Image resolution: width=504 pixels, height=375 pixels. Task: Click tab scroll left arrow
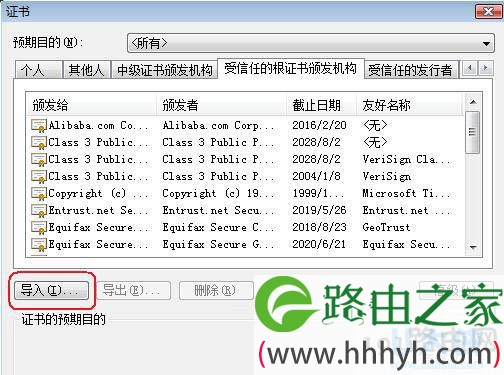tap(470, 68)
